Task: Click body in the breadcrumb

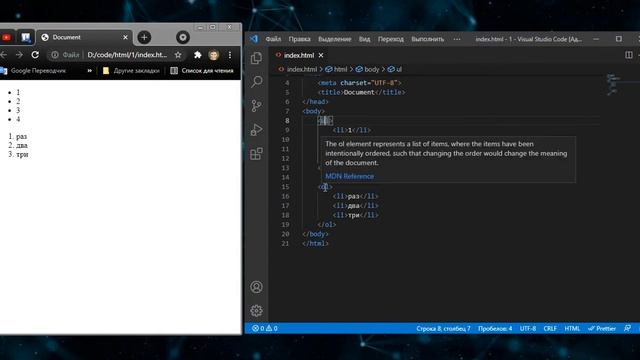Action: coord(371,69)
